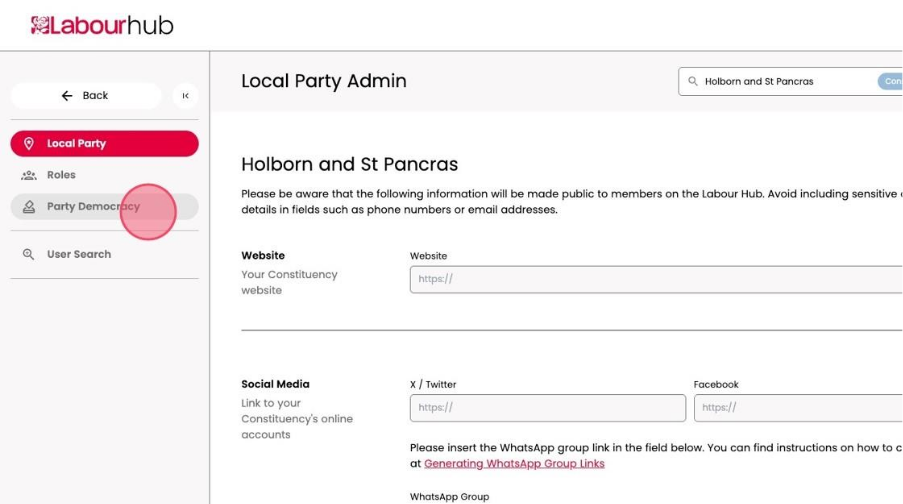
Task: Focus the Facebook link input field
Action: (797, 408)
